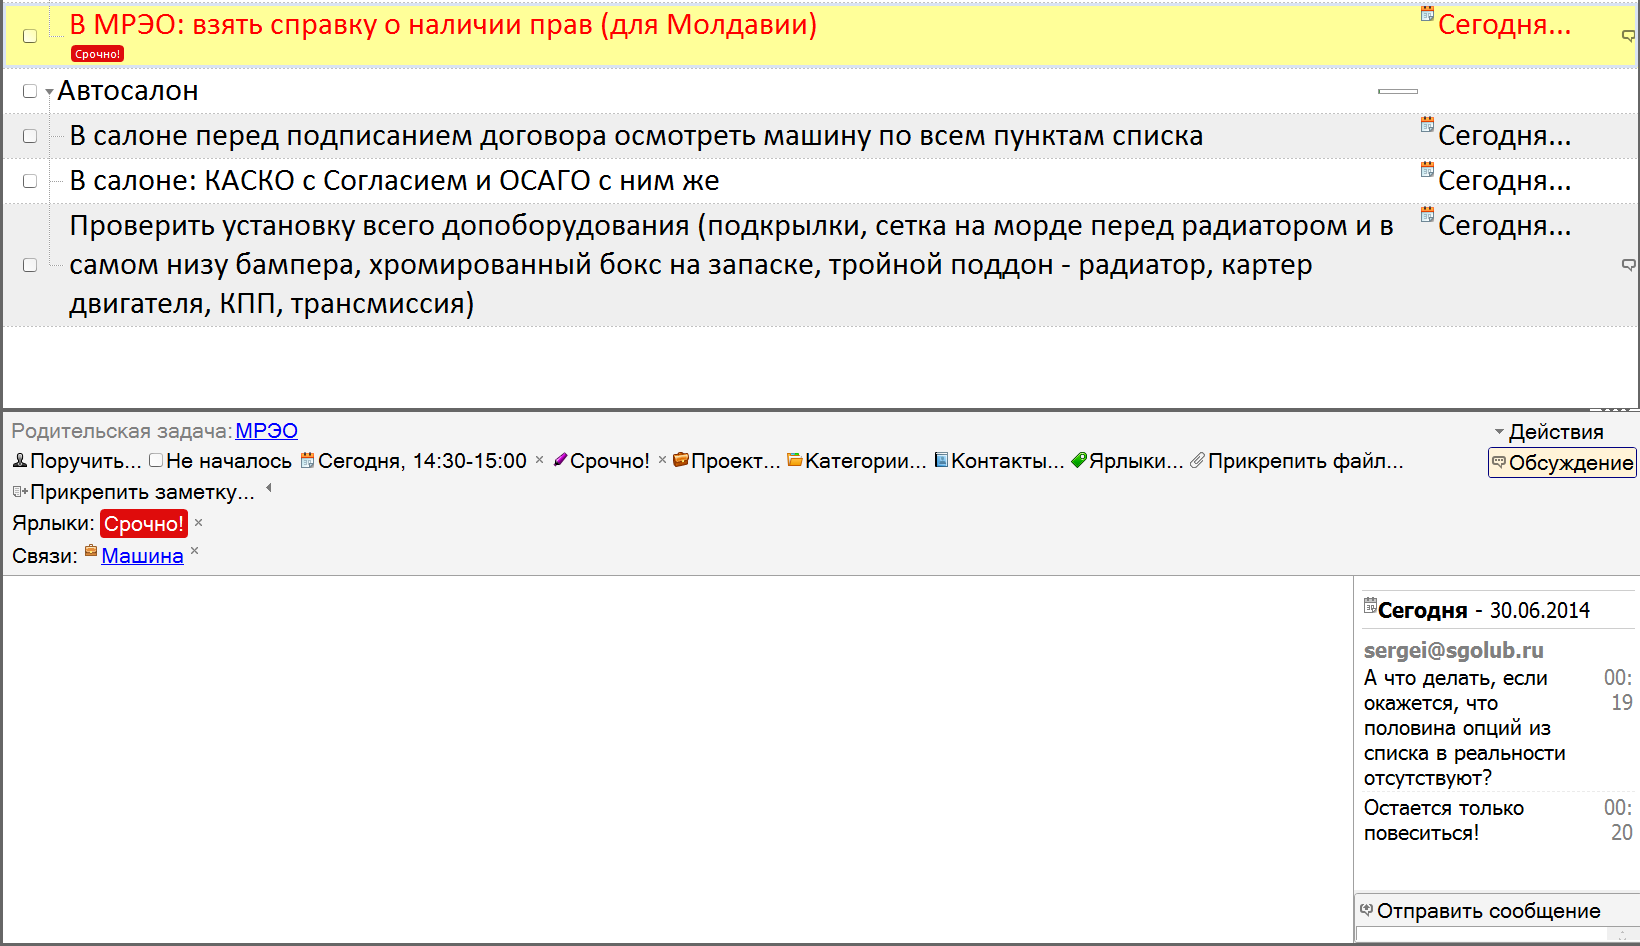Image resolution: width=1640 pixels, height=946 pixels.
Task: Click the Проект briefcase icon
Action: coord(681,460)
